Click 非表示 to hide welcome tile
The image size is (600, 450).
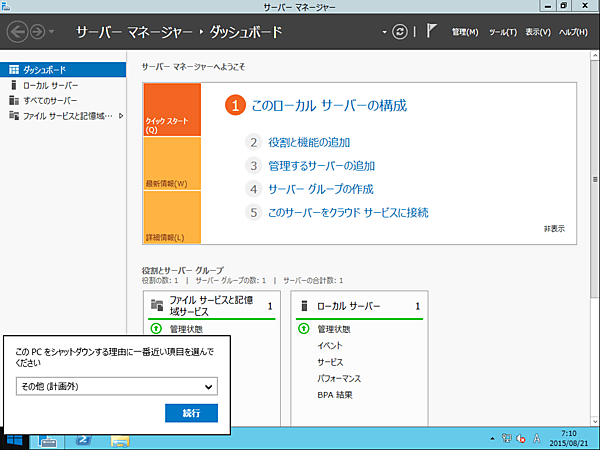tap(554, 228)
